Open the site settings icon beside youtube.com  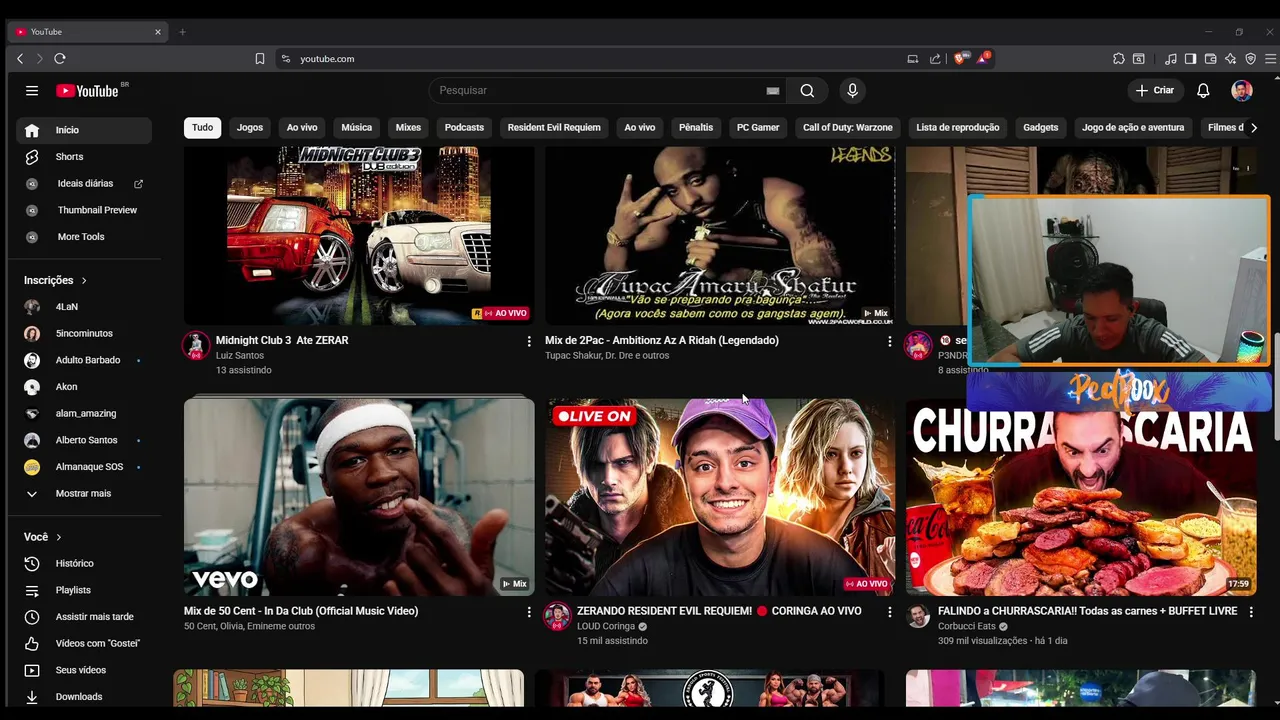[286, 59]
